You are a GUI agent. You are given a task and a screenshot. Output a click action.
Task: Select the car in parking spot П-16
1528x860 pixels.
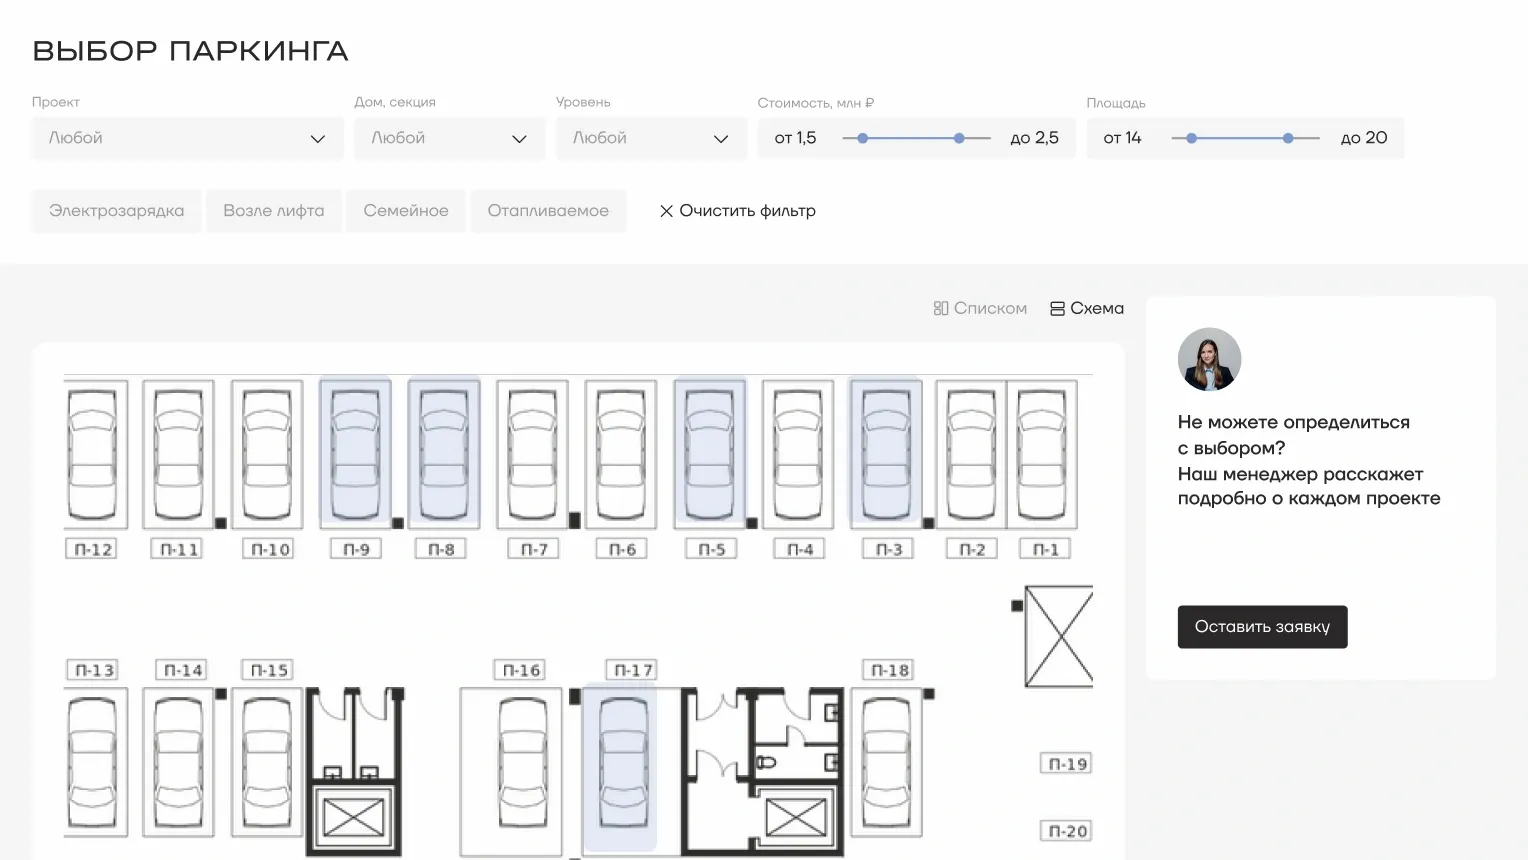[x=523, y=762]
